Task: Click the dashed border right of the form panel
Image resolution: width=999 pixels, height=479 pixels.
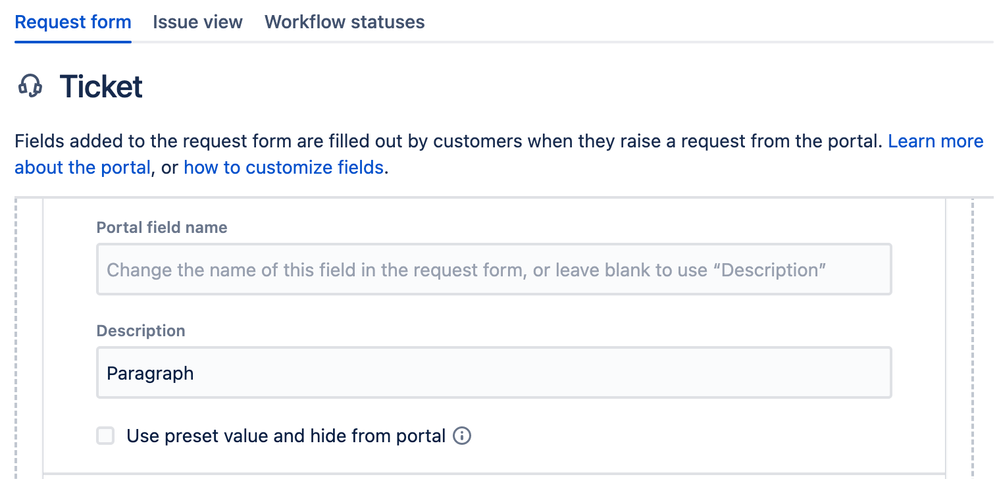Action: coord(973,340)
